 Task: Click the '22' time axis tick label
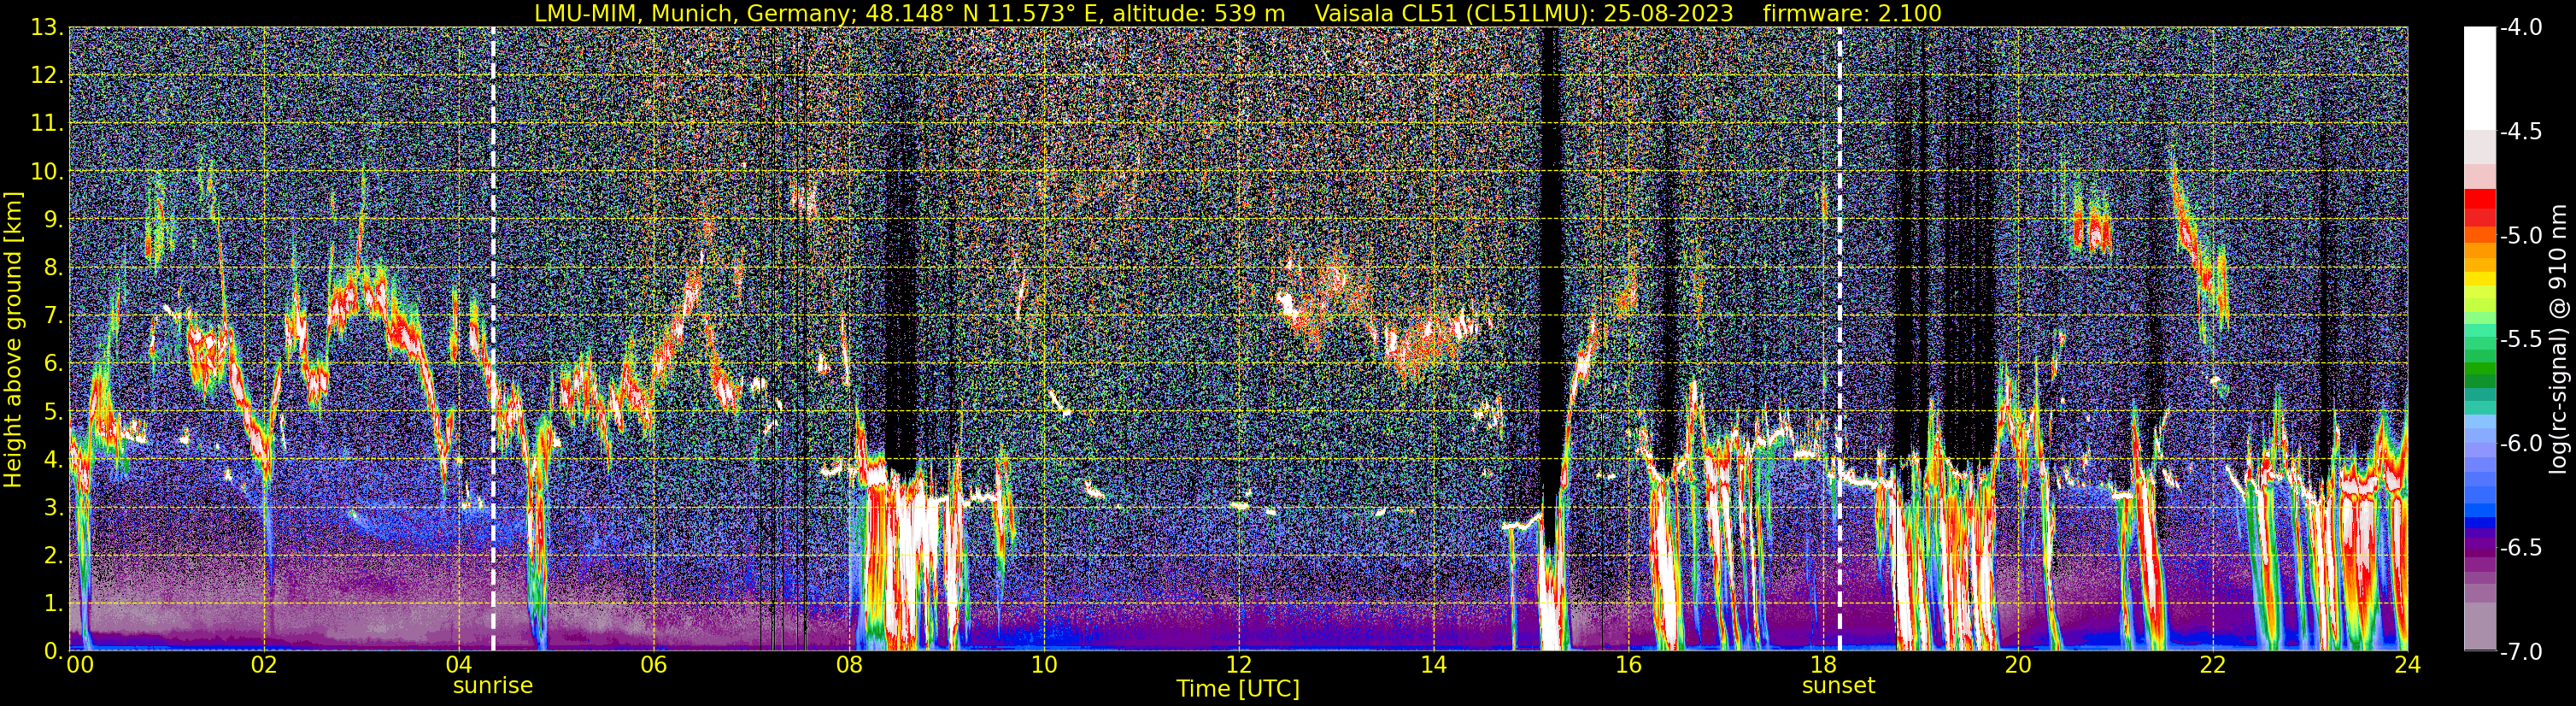point(2213,665)
